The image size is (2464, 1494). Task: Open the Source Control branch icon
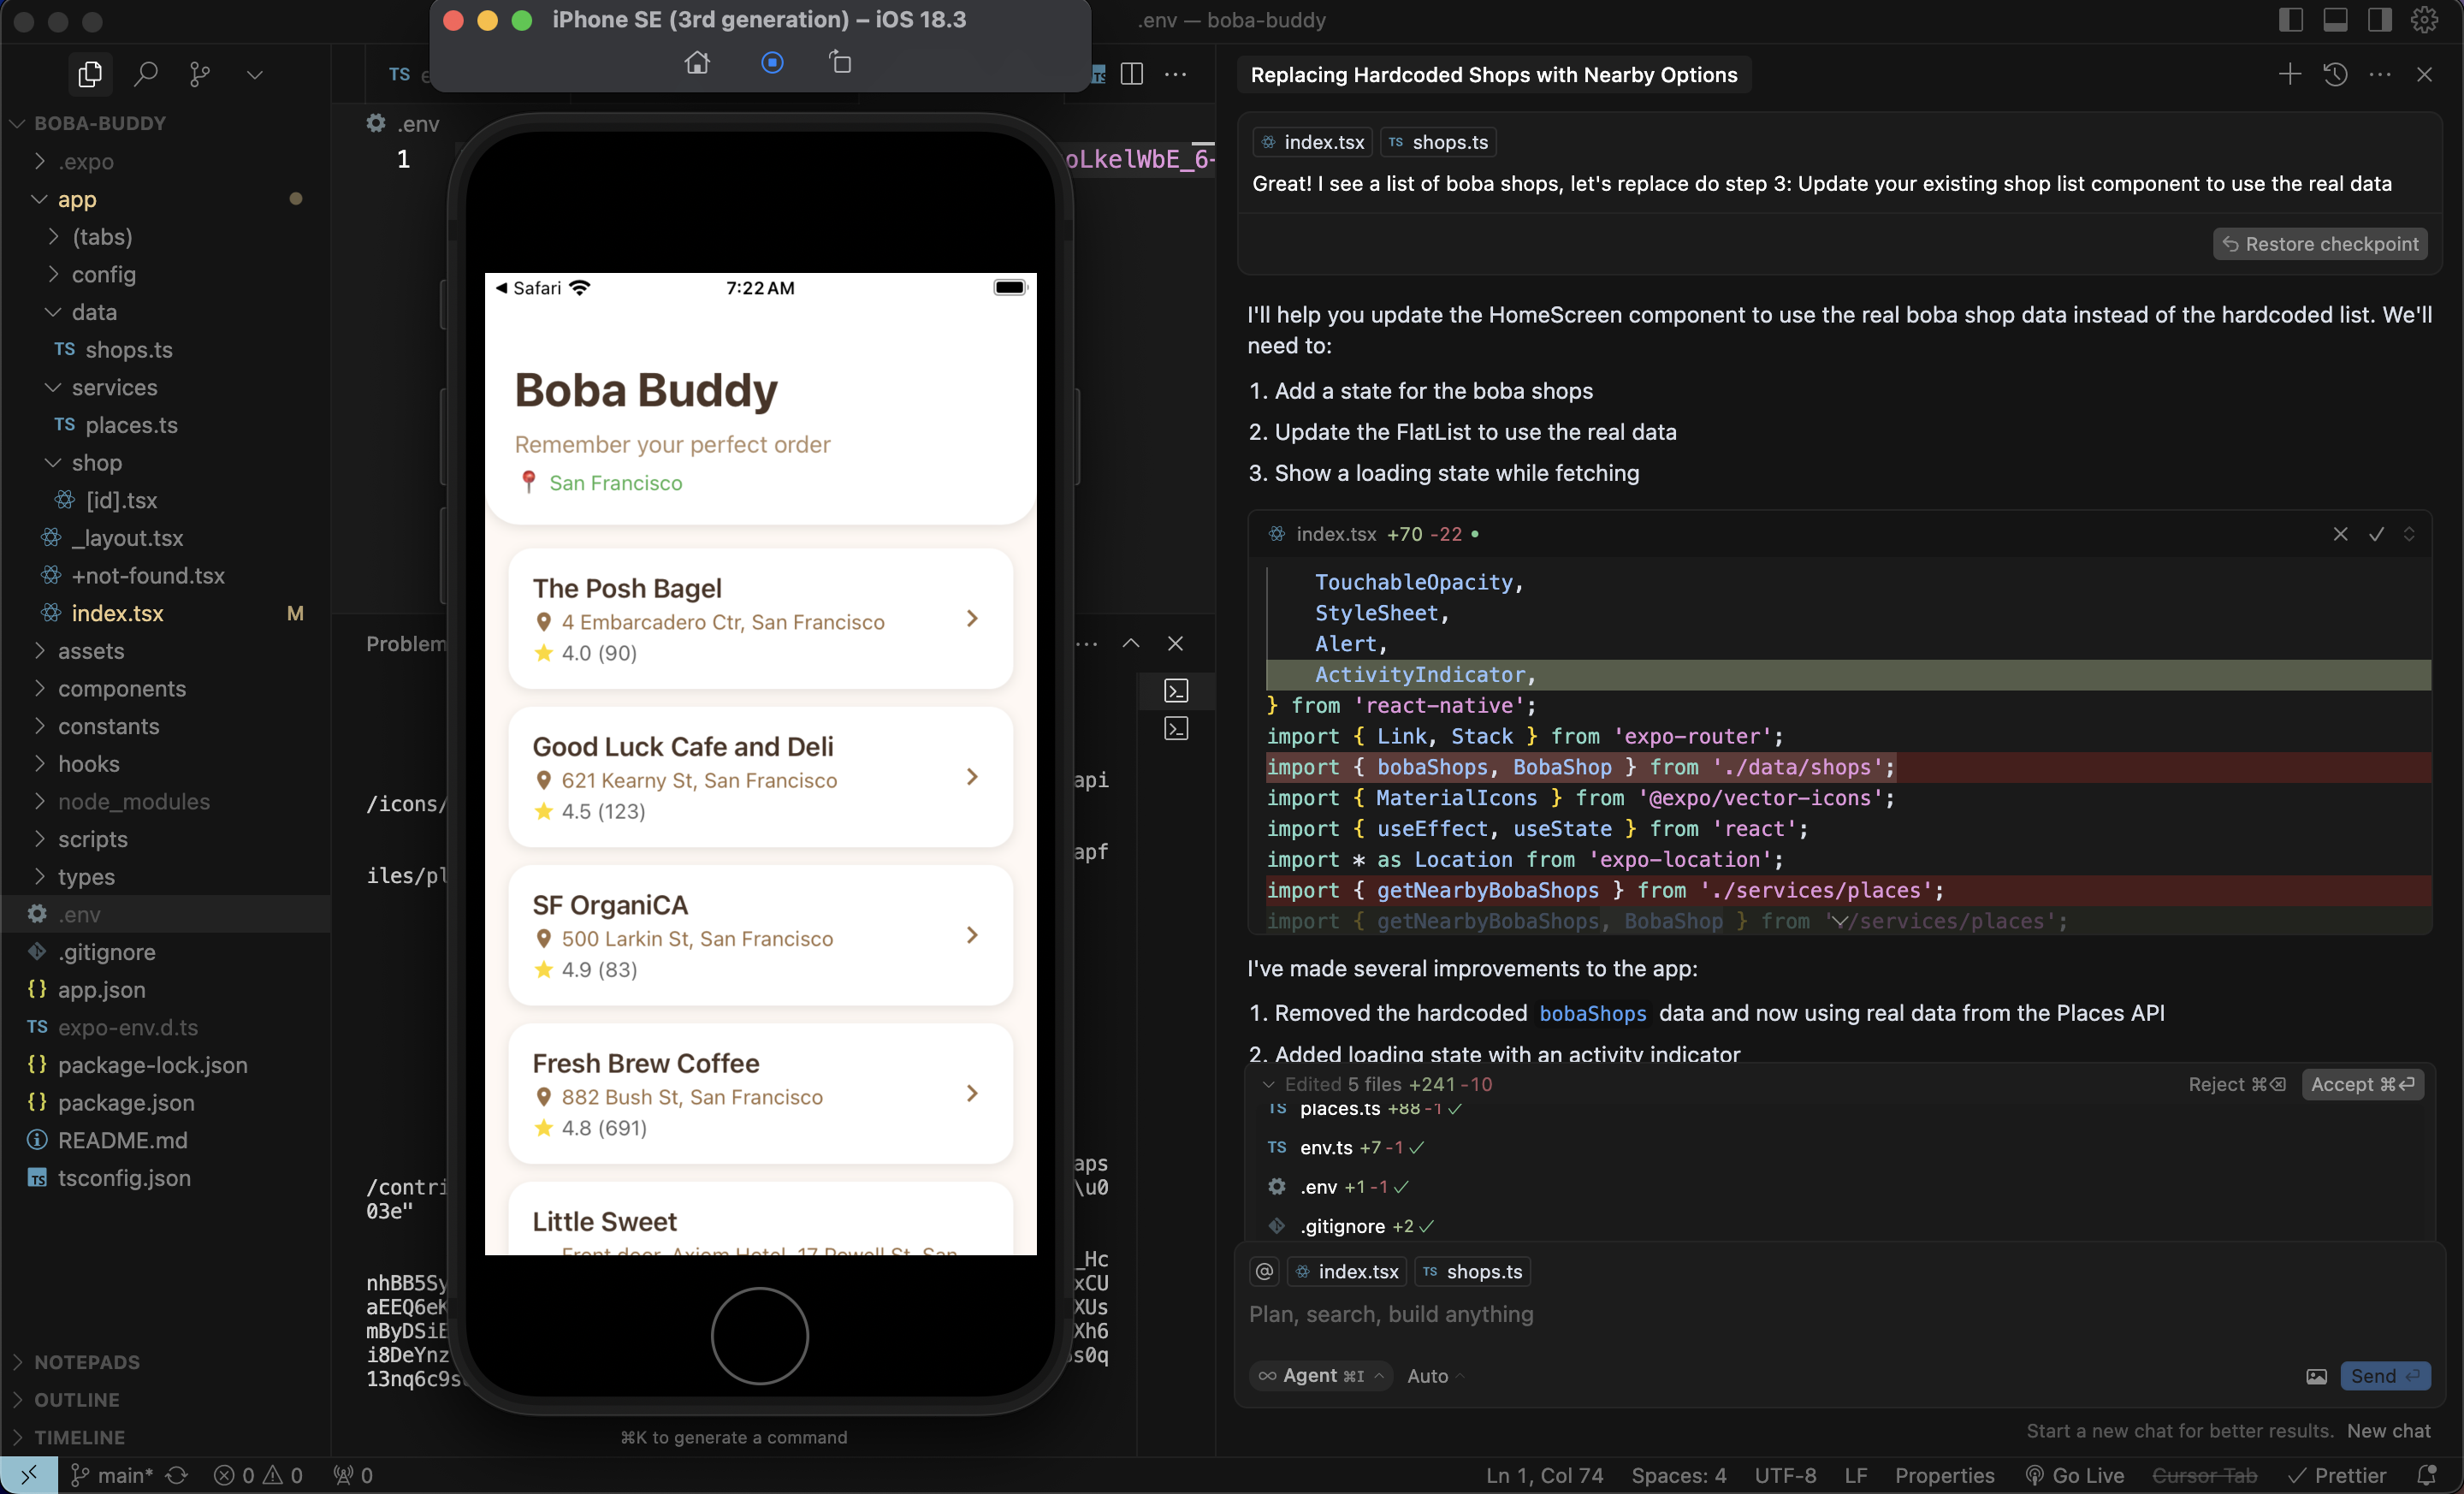point(200,74)
